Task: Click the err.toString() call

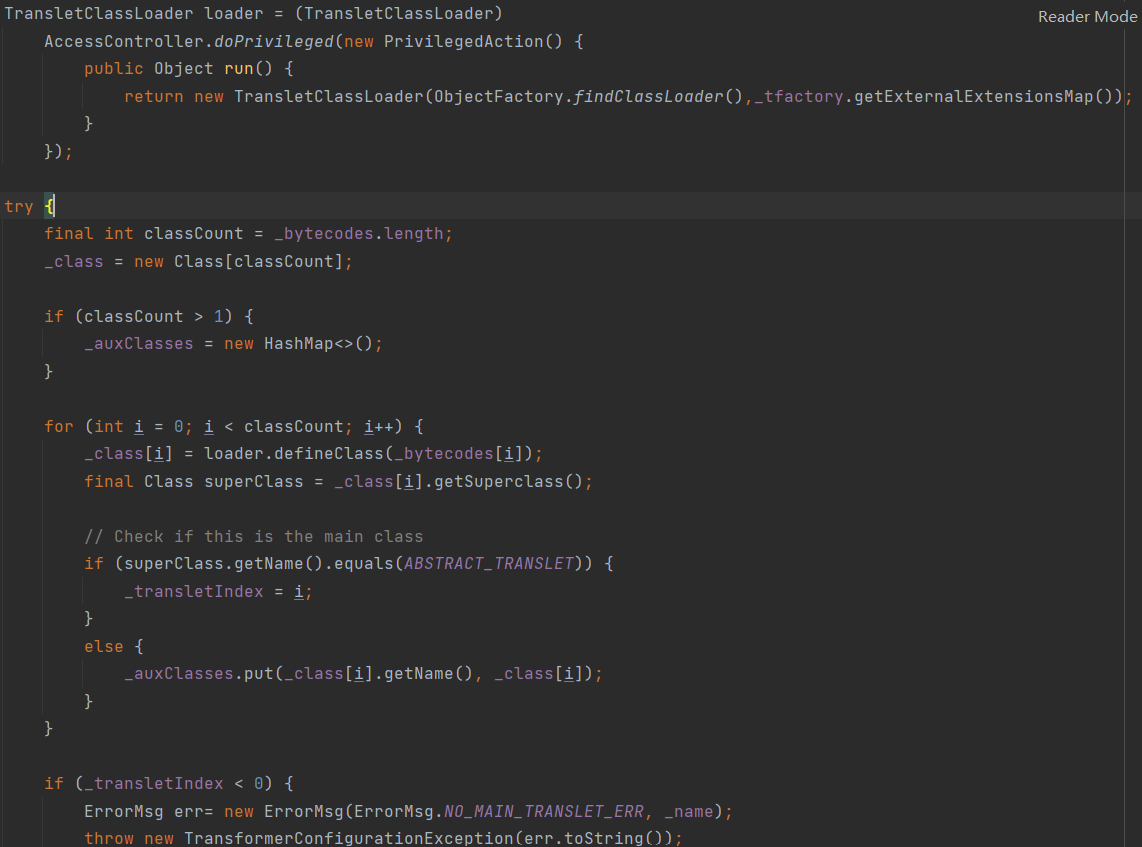Action: (619, 838)
